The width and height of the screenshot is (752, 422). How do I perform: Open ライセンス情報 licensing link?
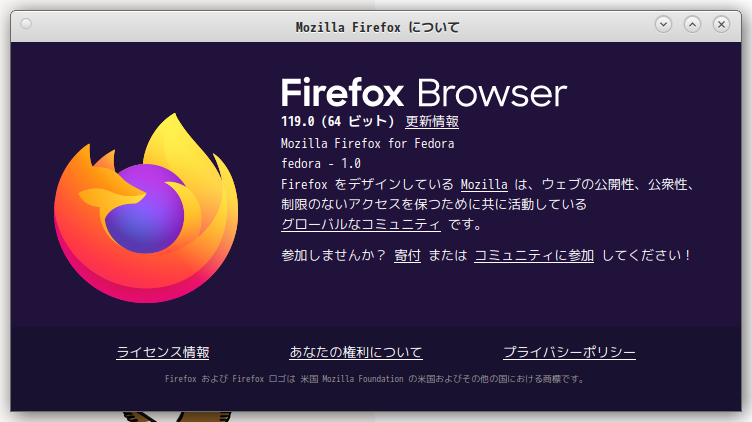[163, 352]
